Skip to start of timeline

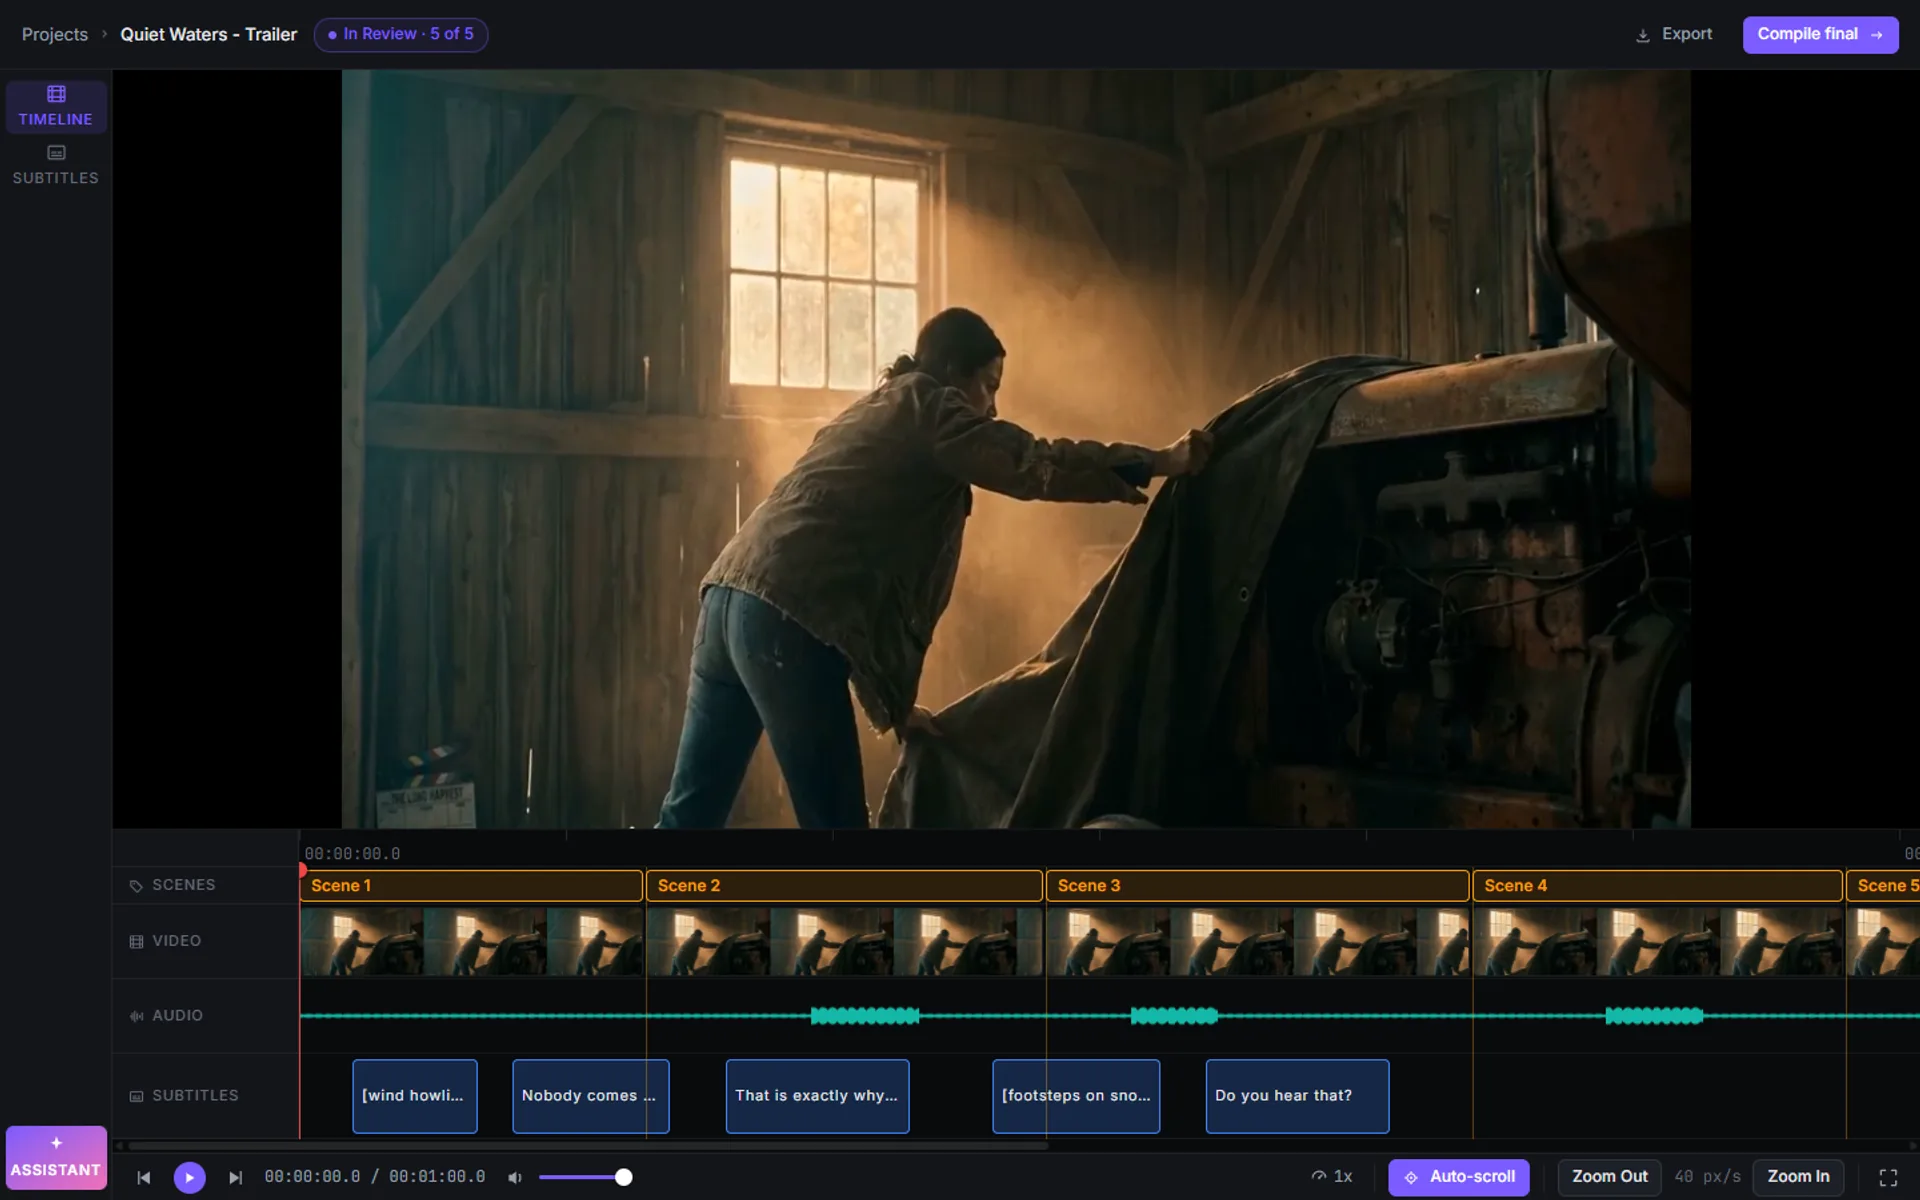click(144, 1177)
